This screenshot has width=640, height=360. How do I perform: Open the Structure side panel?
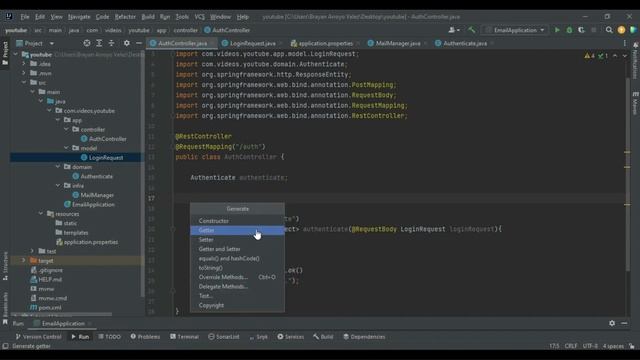pos(5,266)
